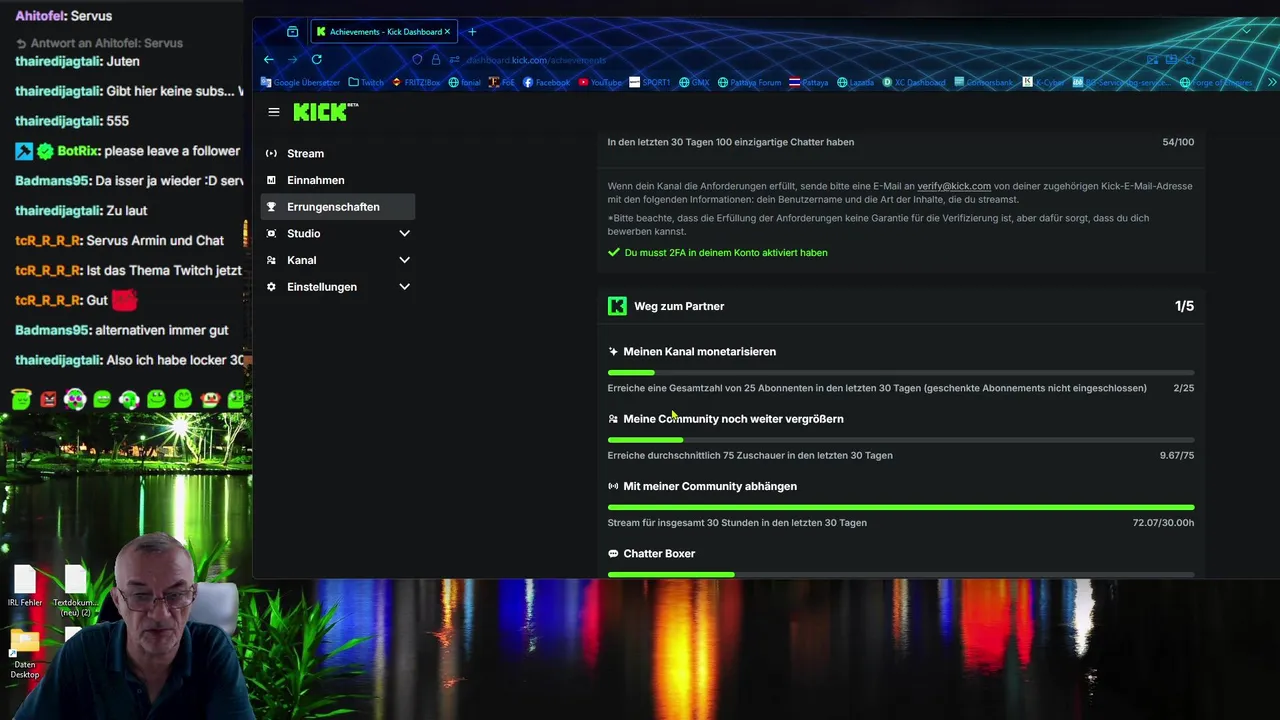Click Badmans95 message alternativen immer gut
This screenshot has width=1280, height=720.
pos(162,330)
